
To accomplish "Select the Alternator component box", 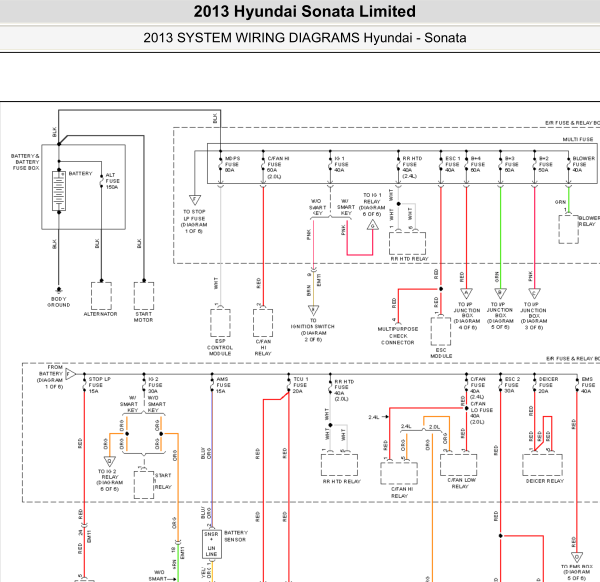I will (x=101, y=296).
